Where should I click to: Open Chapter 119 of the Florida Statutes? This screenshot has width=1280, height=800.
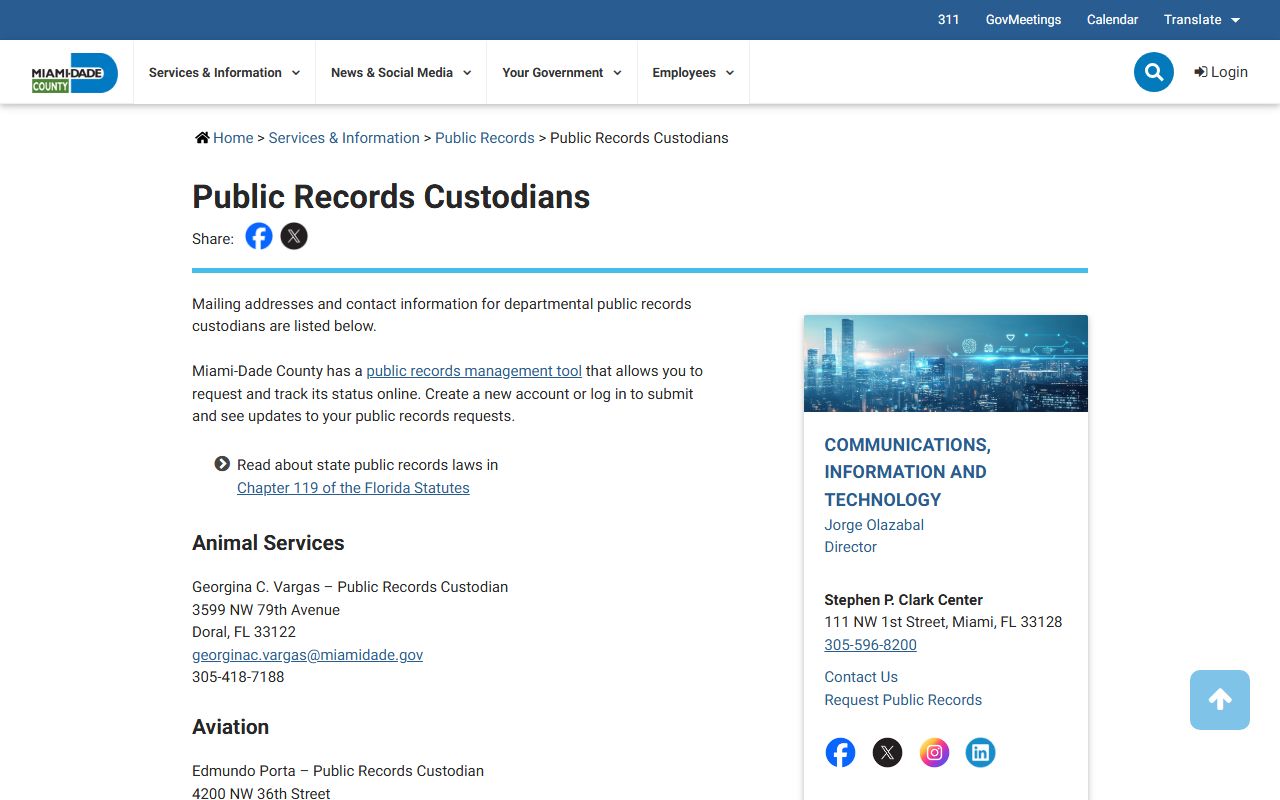[353, 488]
